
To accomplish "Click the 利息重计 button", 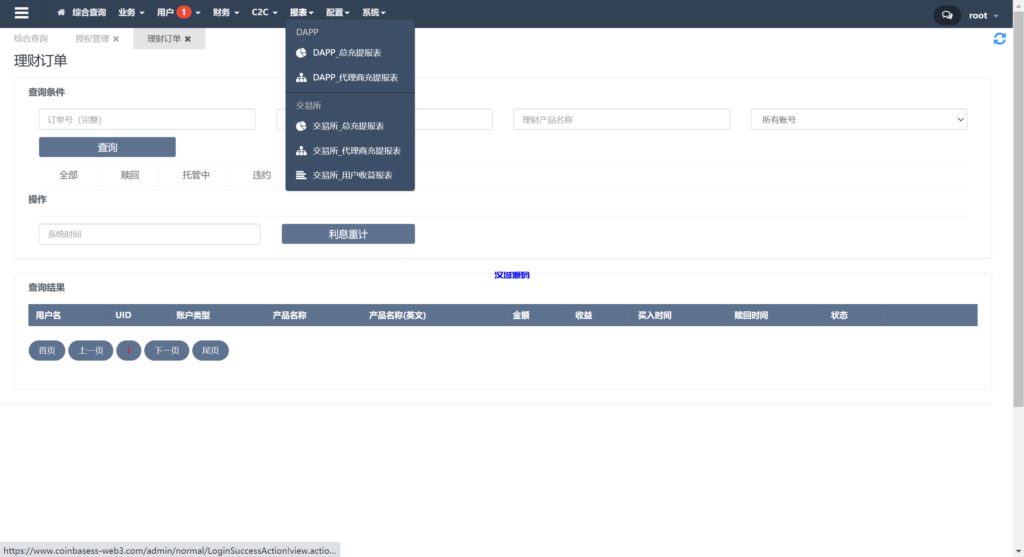I will 348,234.
